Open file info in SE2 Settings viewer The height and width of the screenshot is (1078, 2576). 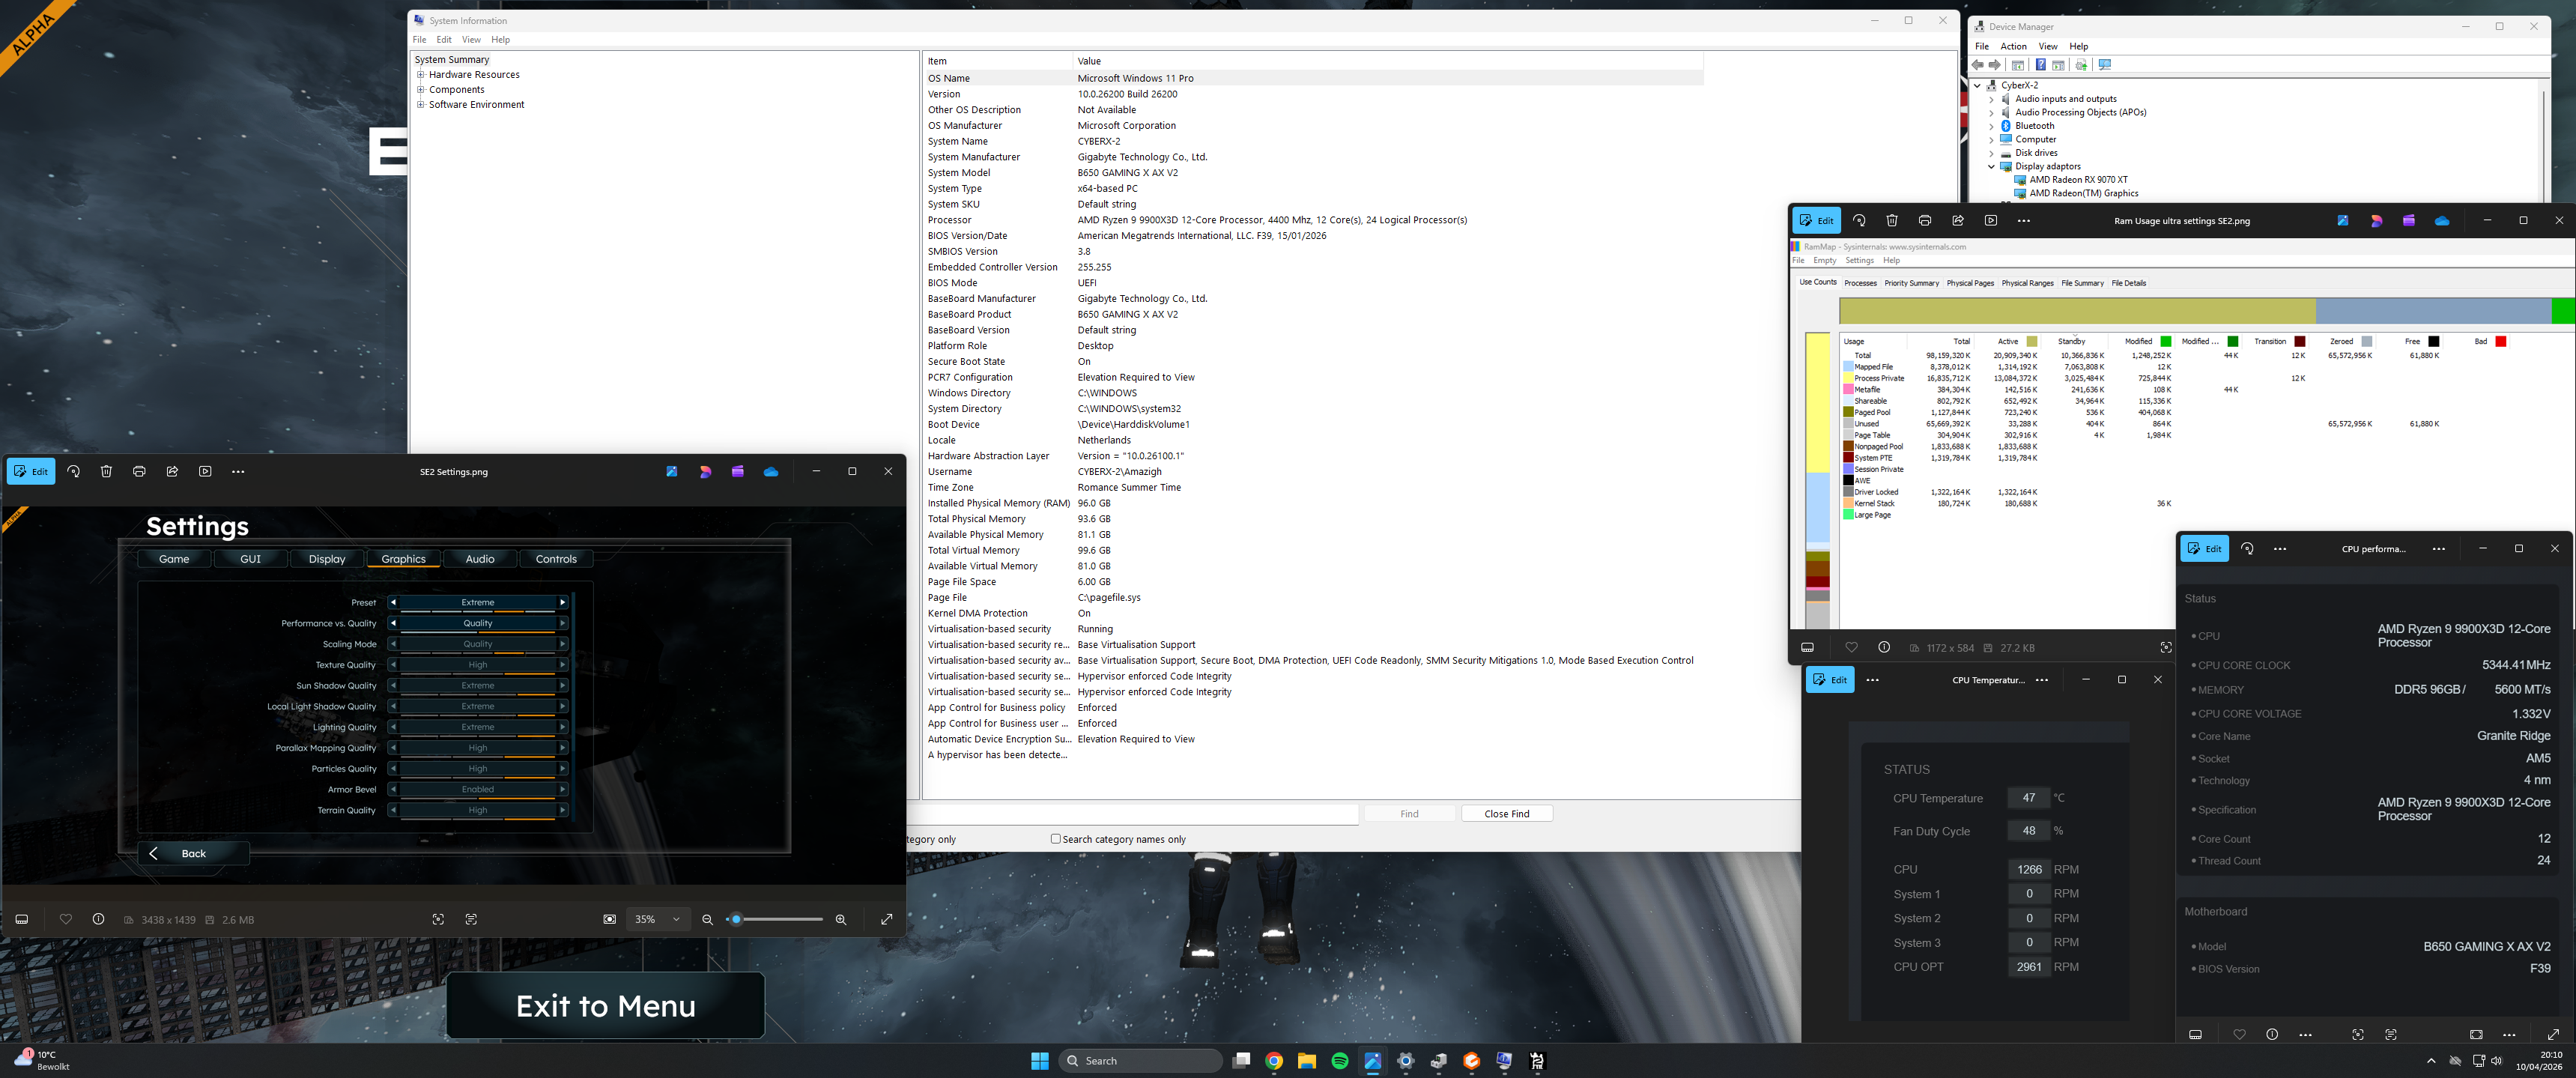coord(98,919)
